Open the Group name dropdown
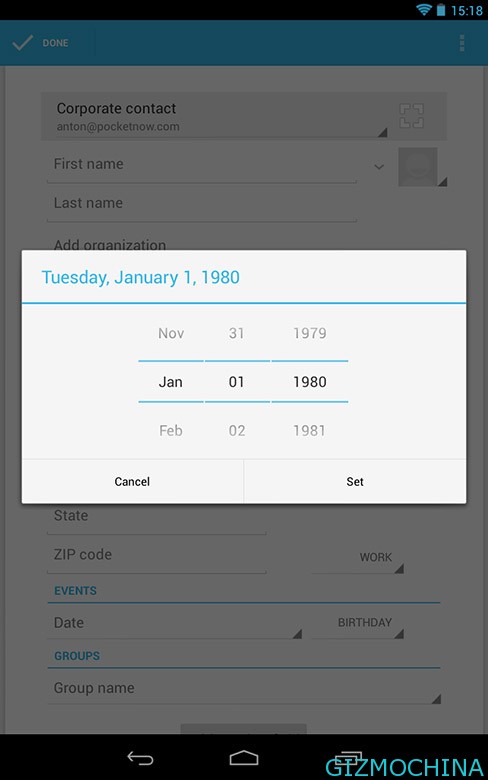Viewport: 488px width, 780px height. (x=244, y=688)
